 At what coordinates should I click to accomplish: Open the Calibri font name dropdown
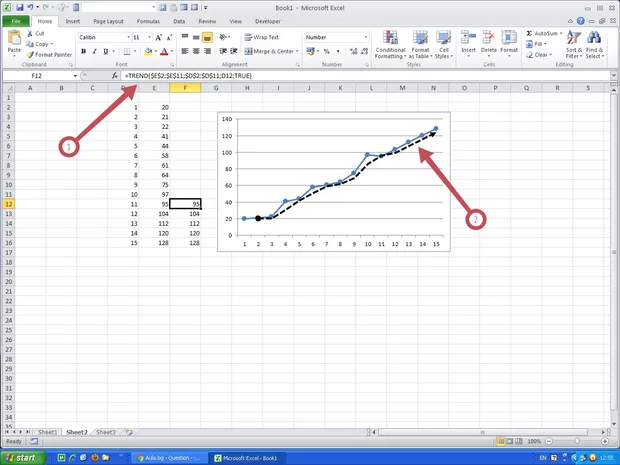[128, 38]
